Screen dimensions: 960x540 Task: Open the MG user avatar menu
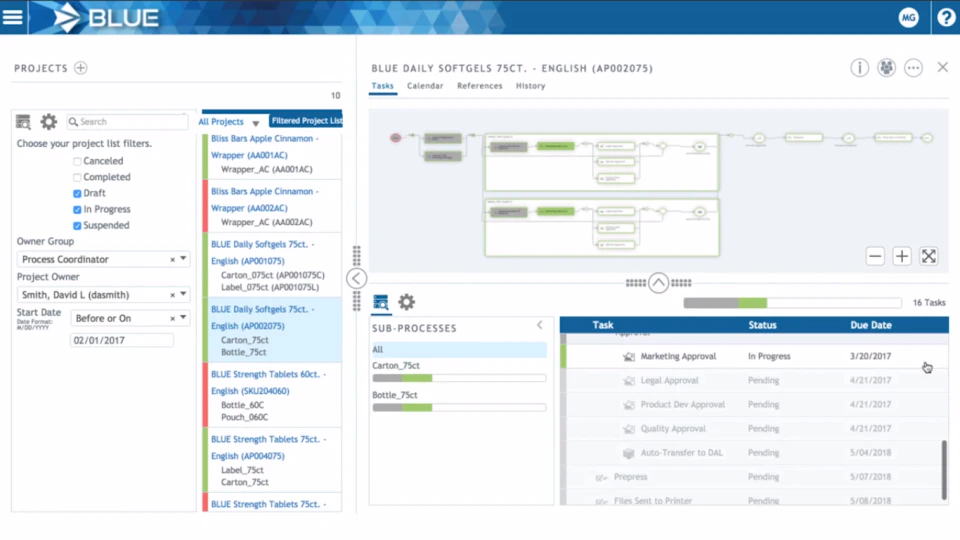pos(909,18)
